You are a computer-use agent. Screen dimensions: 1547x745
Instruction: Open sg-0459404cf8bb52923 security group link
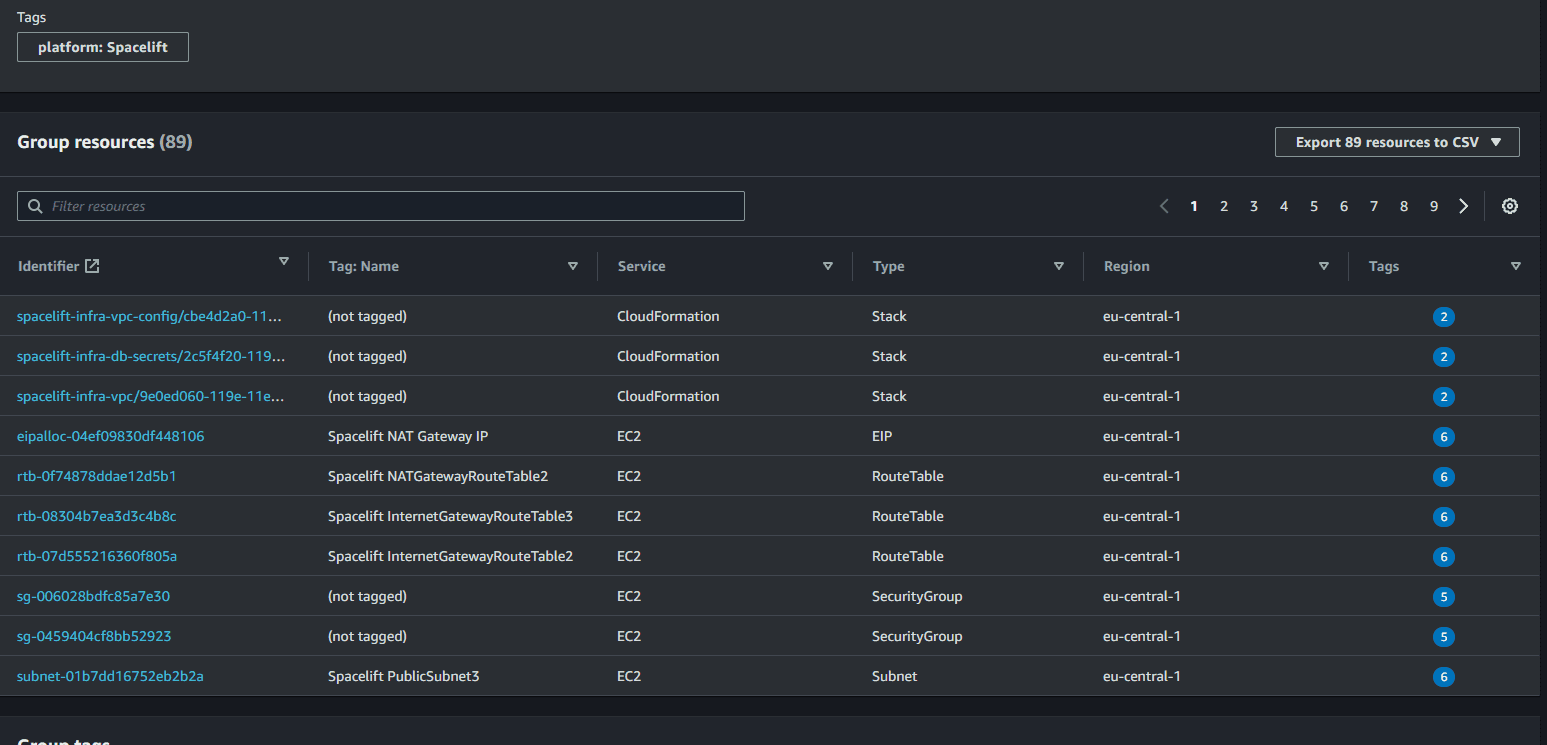click(94, 636)
